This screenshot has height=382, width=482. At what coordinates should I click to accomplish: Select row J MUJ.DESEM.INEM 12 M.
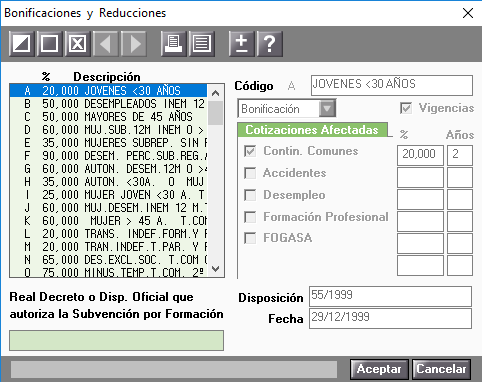[108, 208]
